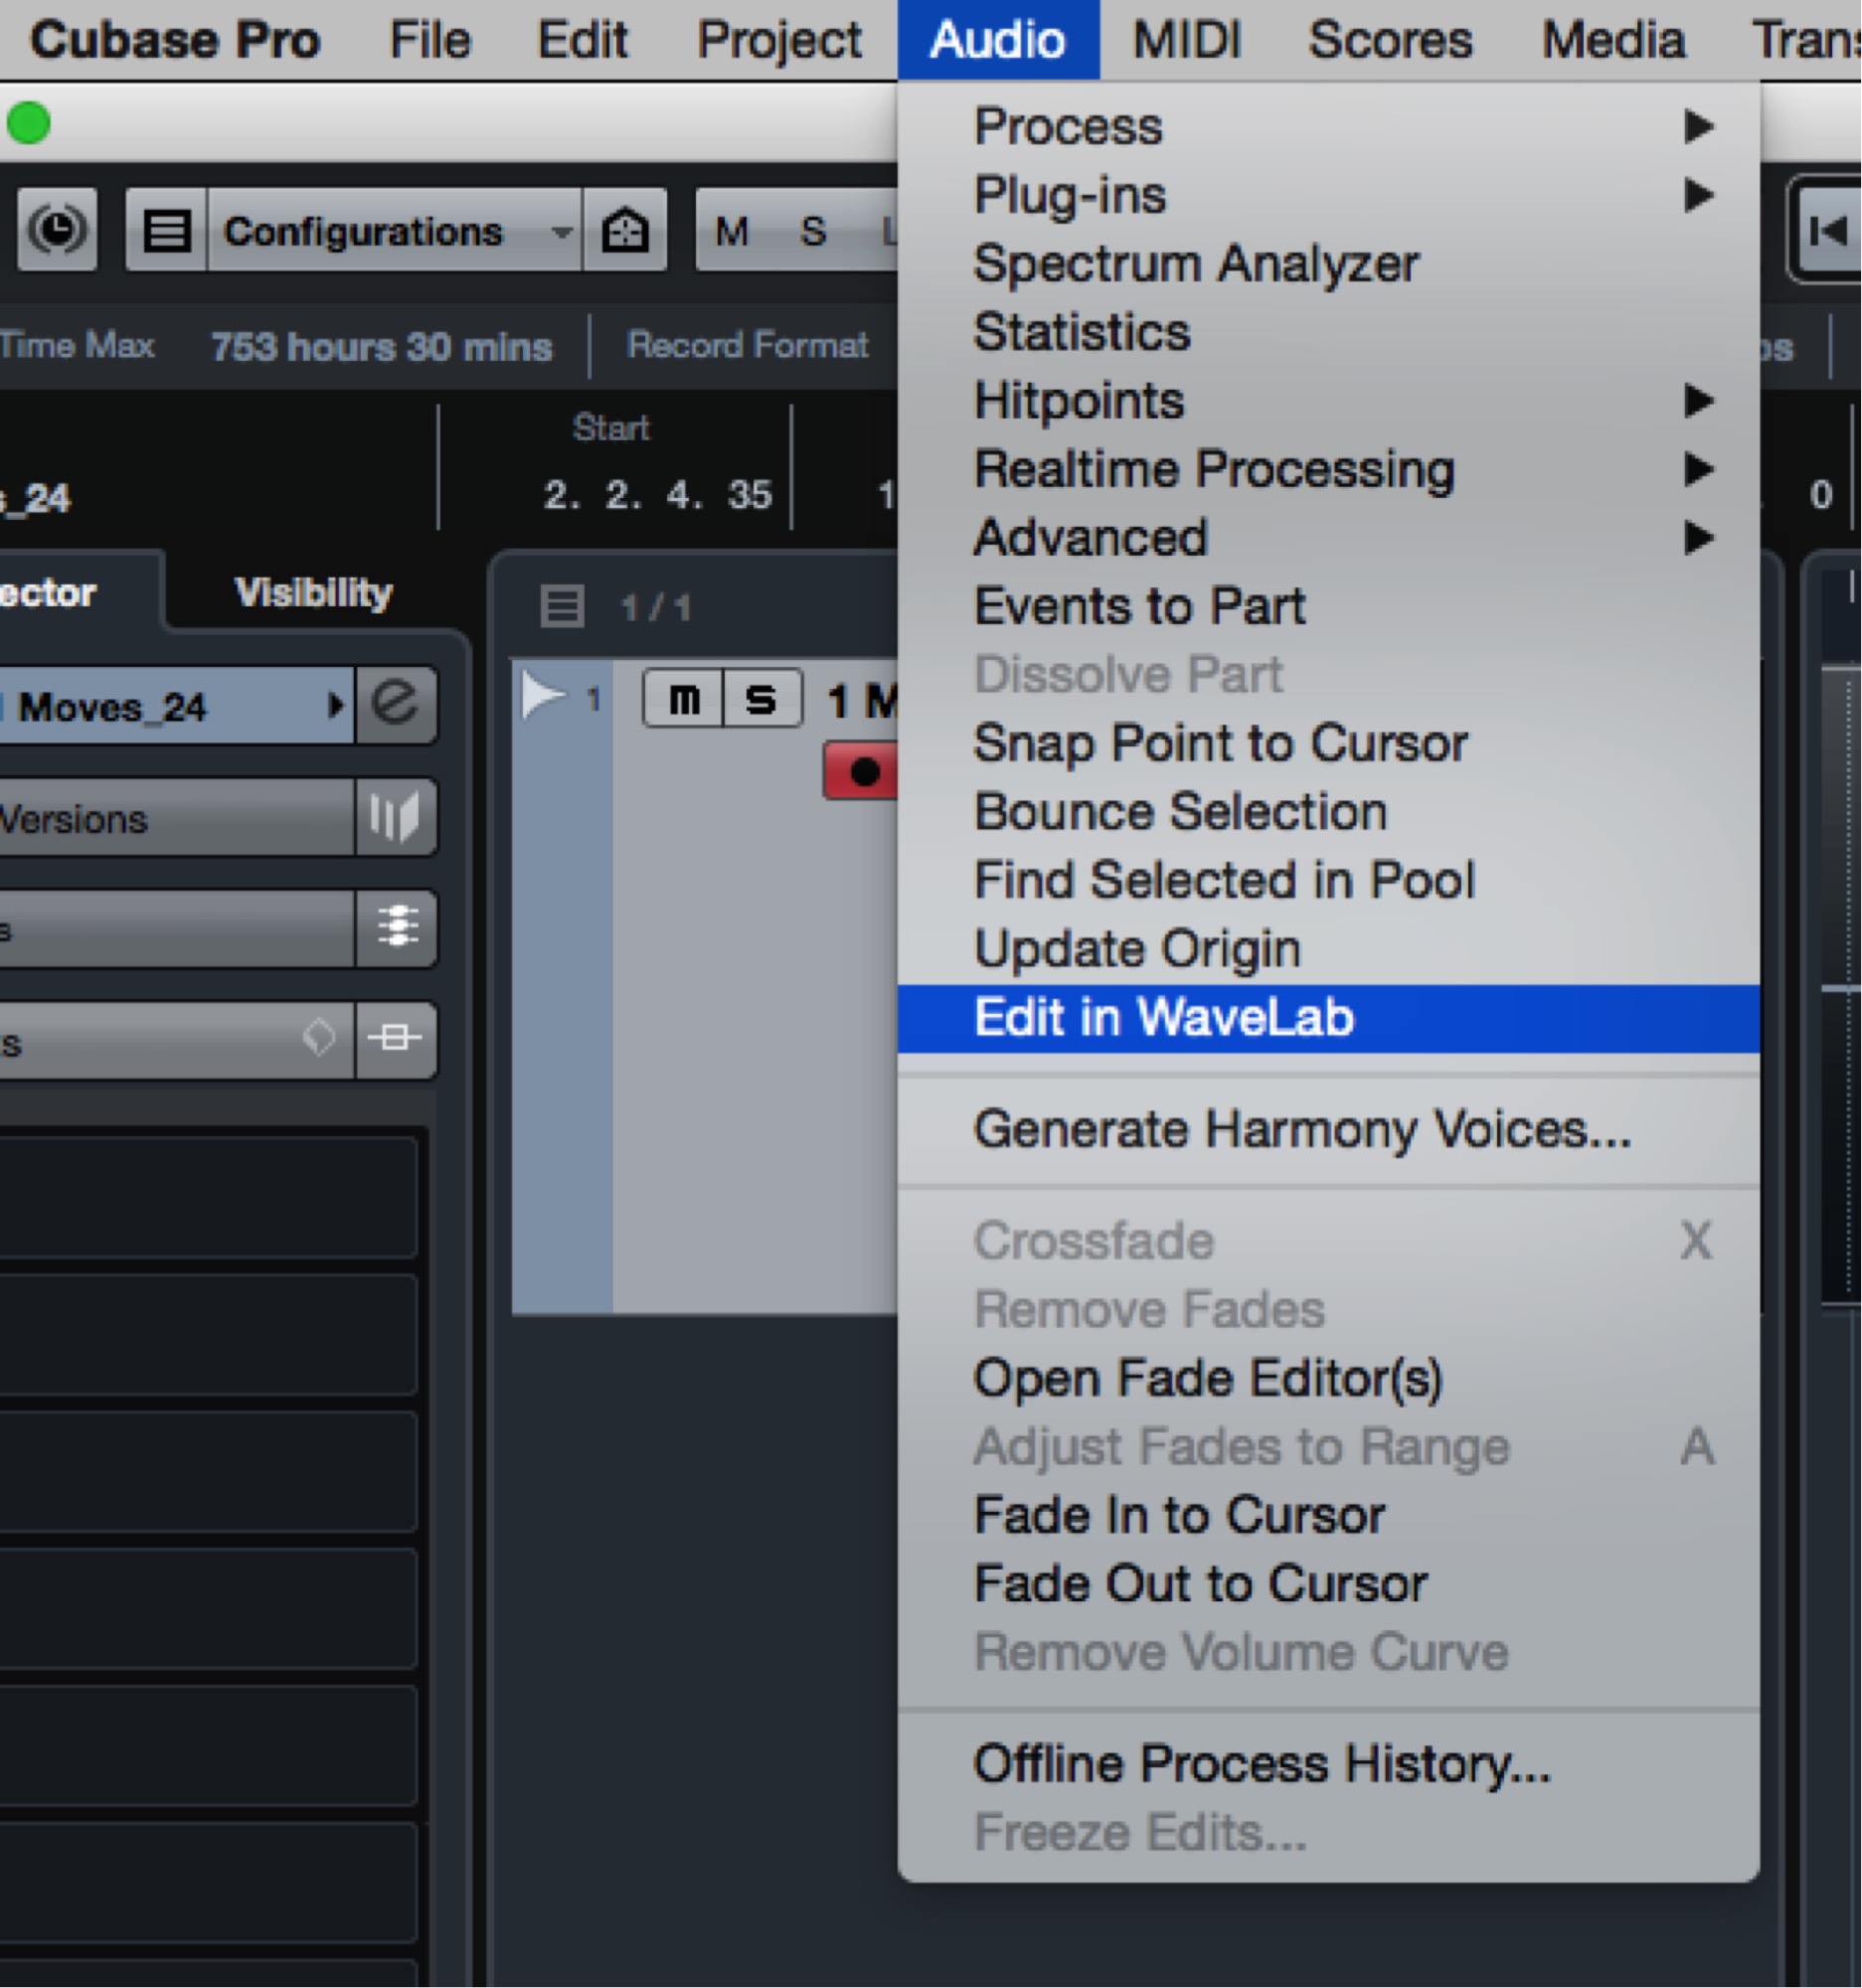Image resolution: width=1862 pixels, height=1988 pixels.
Task: Open the Project menu
Action: (779, 40)
